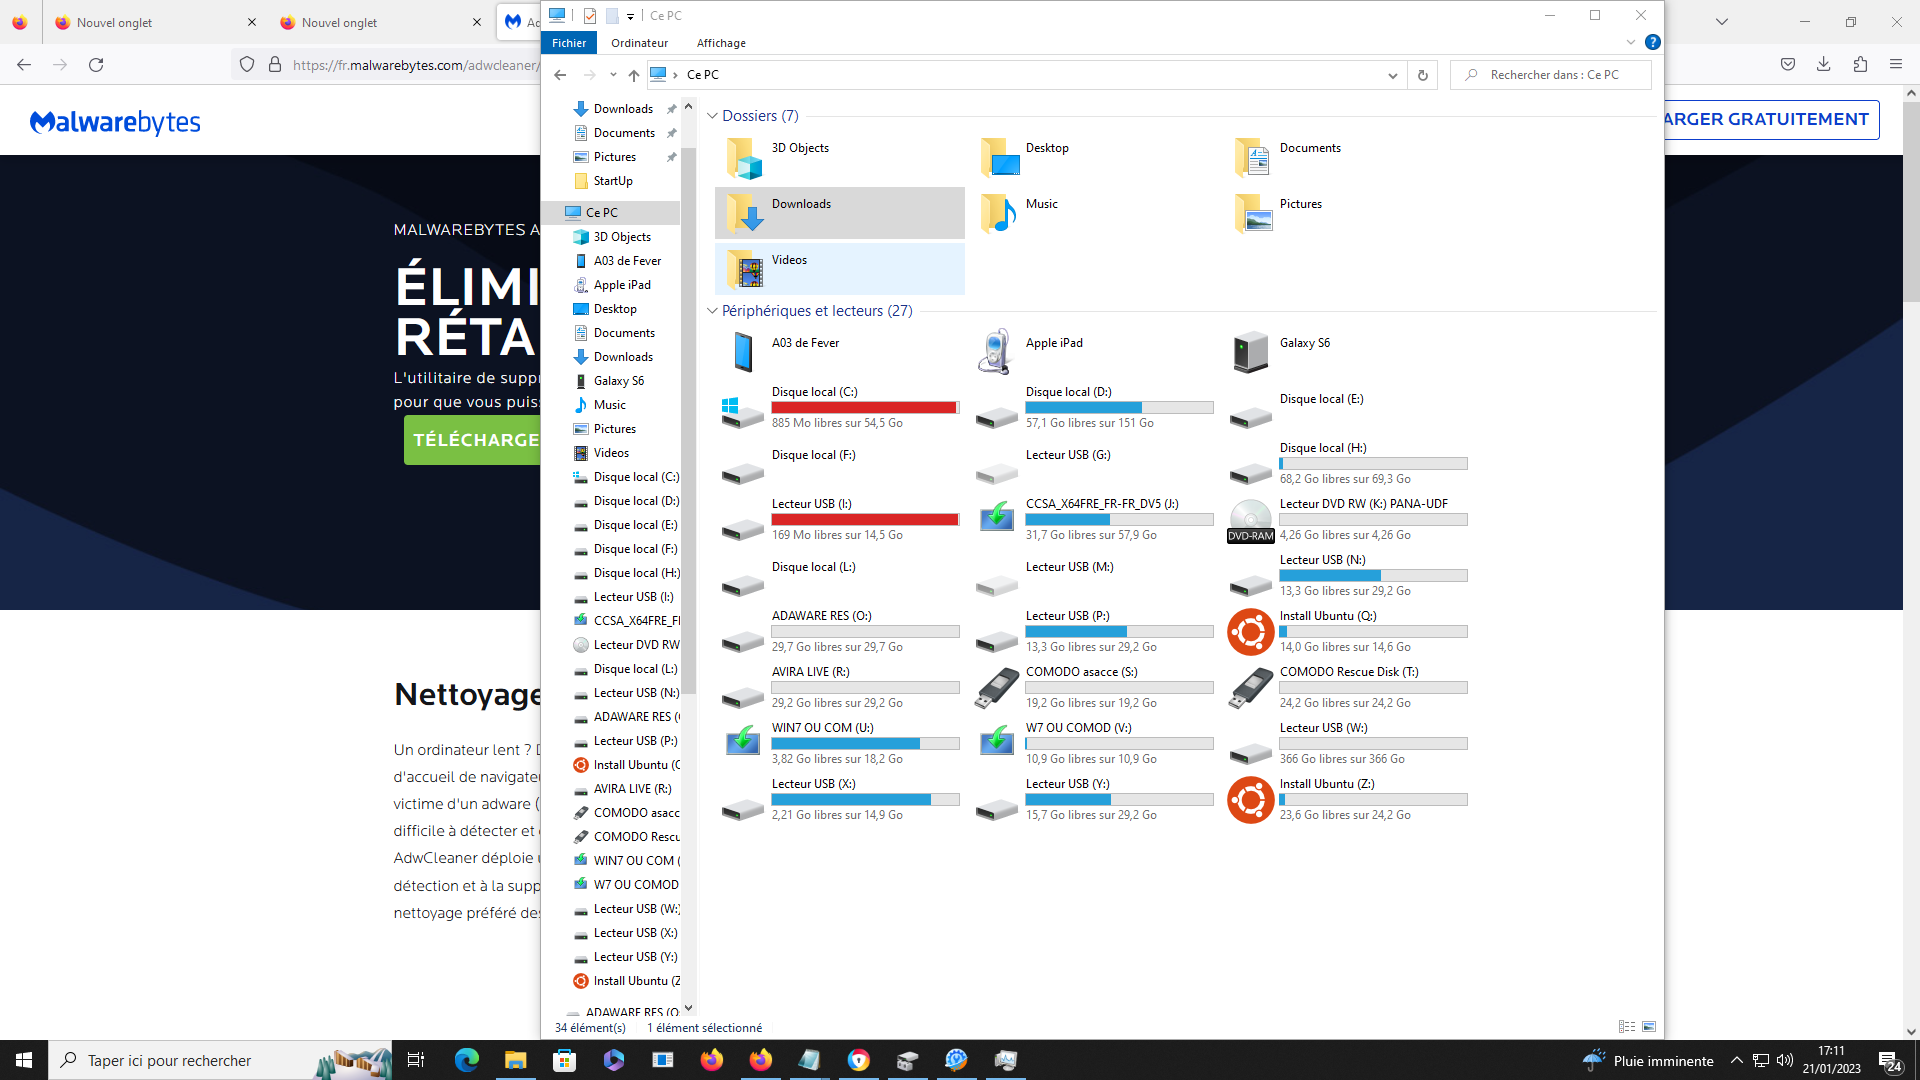The image size is (1920, 1080).
Task: Open Install Ubuntu (Z:) Ubuntu icon
Action: [1250, 800]
